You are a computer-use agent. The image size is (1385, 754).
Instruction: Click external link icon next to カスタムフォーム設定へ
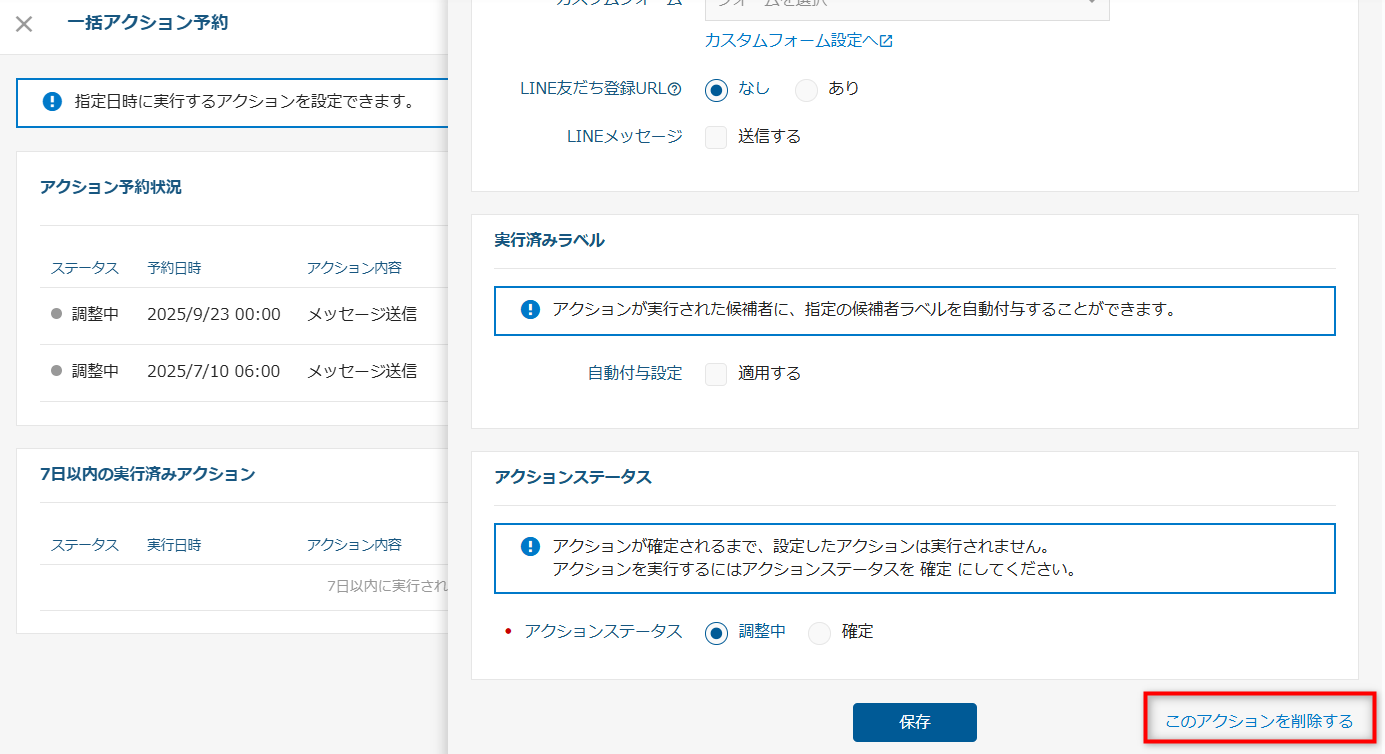886,41
